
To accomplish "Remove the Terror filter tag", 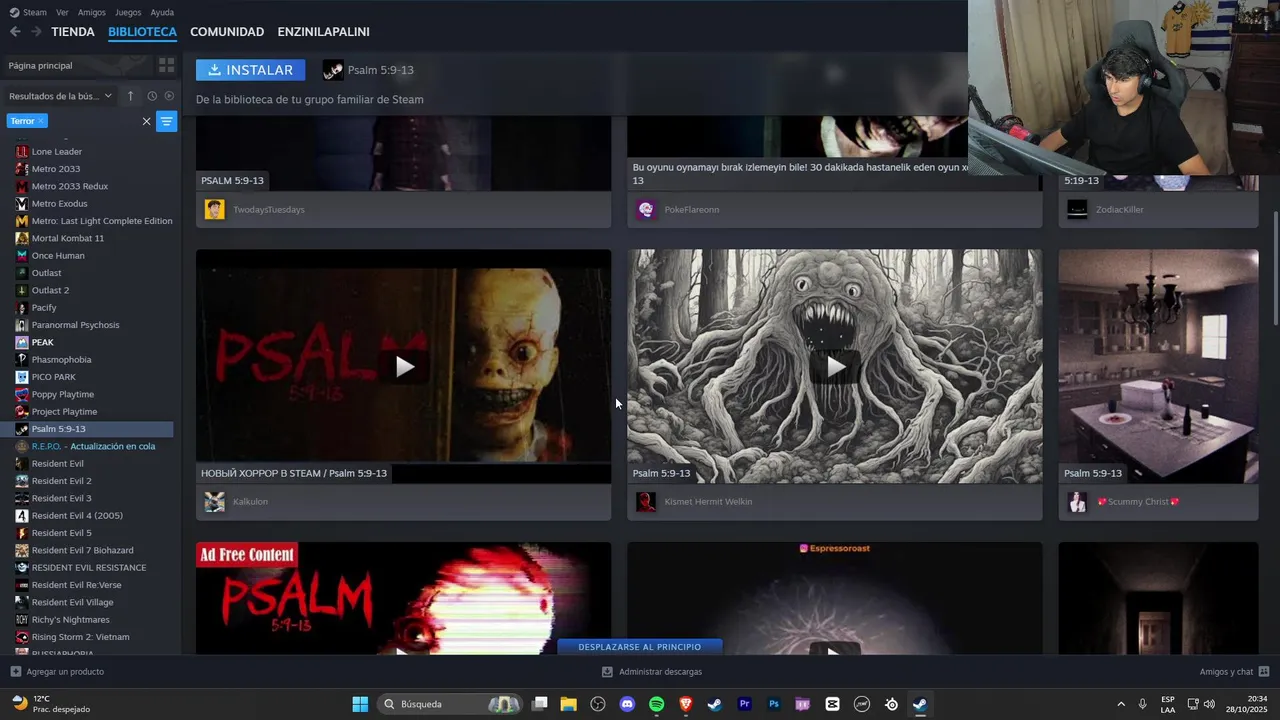I will click(x=41, y=121).
